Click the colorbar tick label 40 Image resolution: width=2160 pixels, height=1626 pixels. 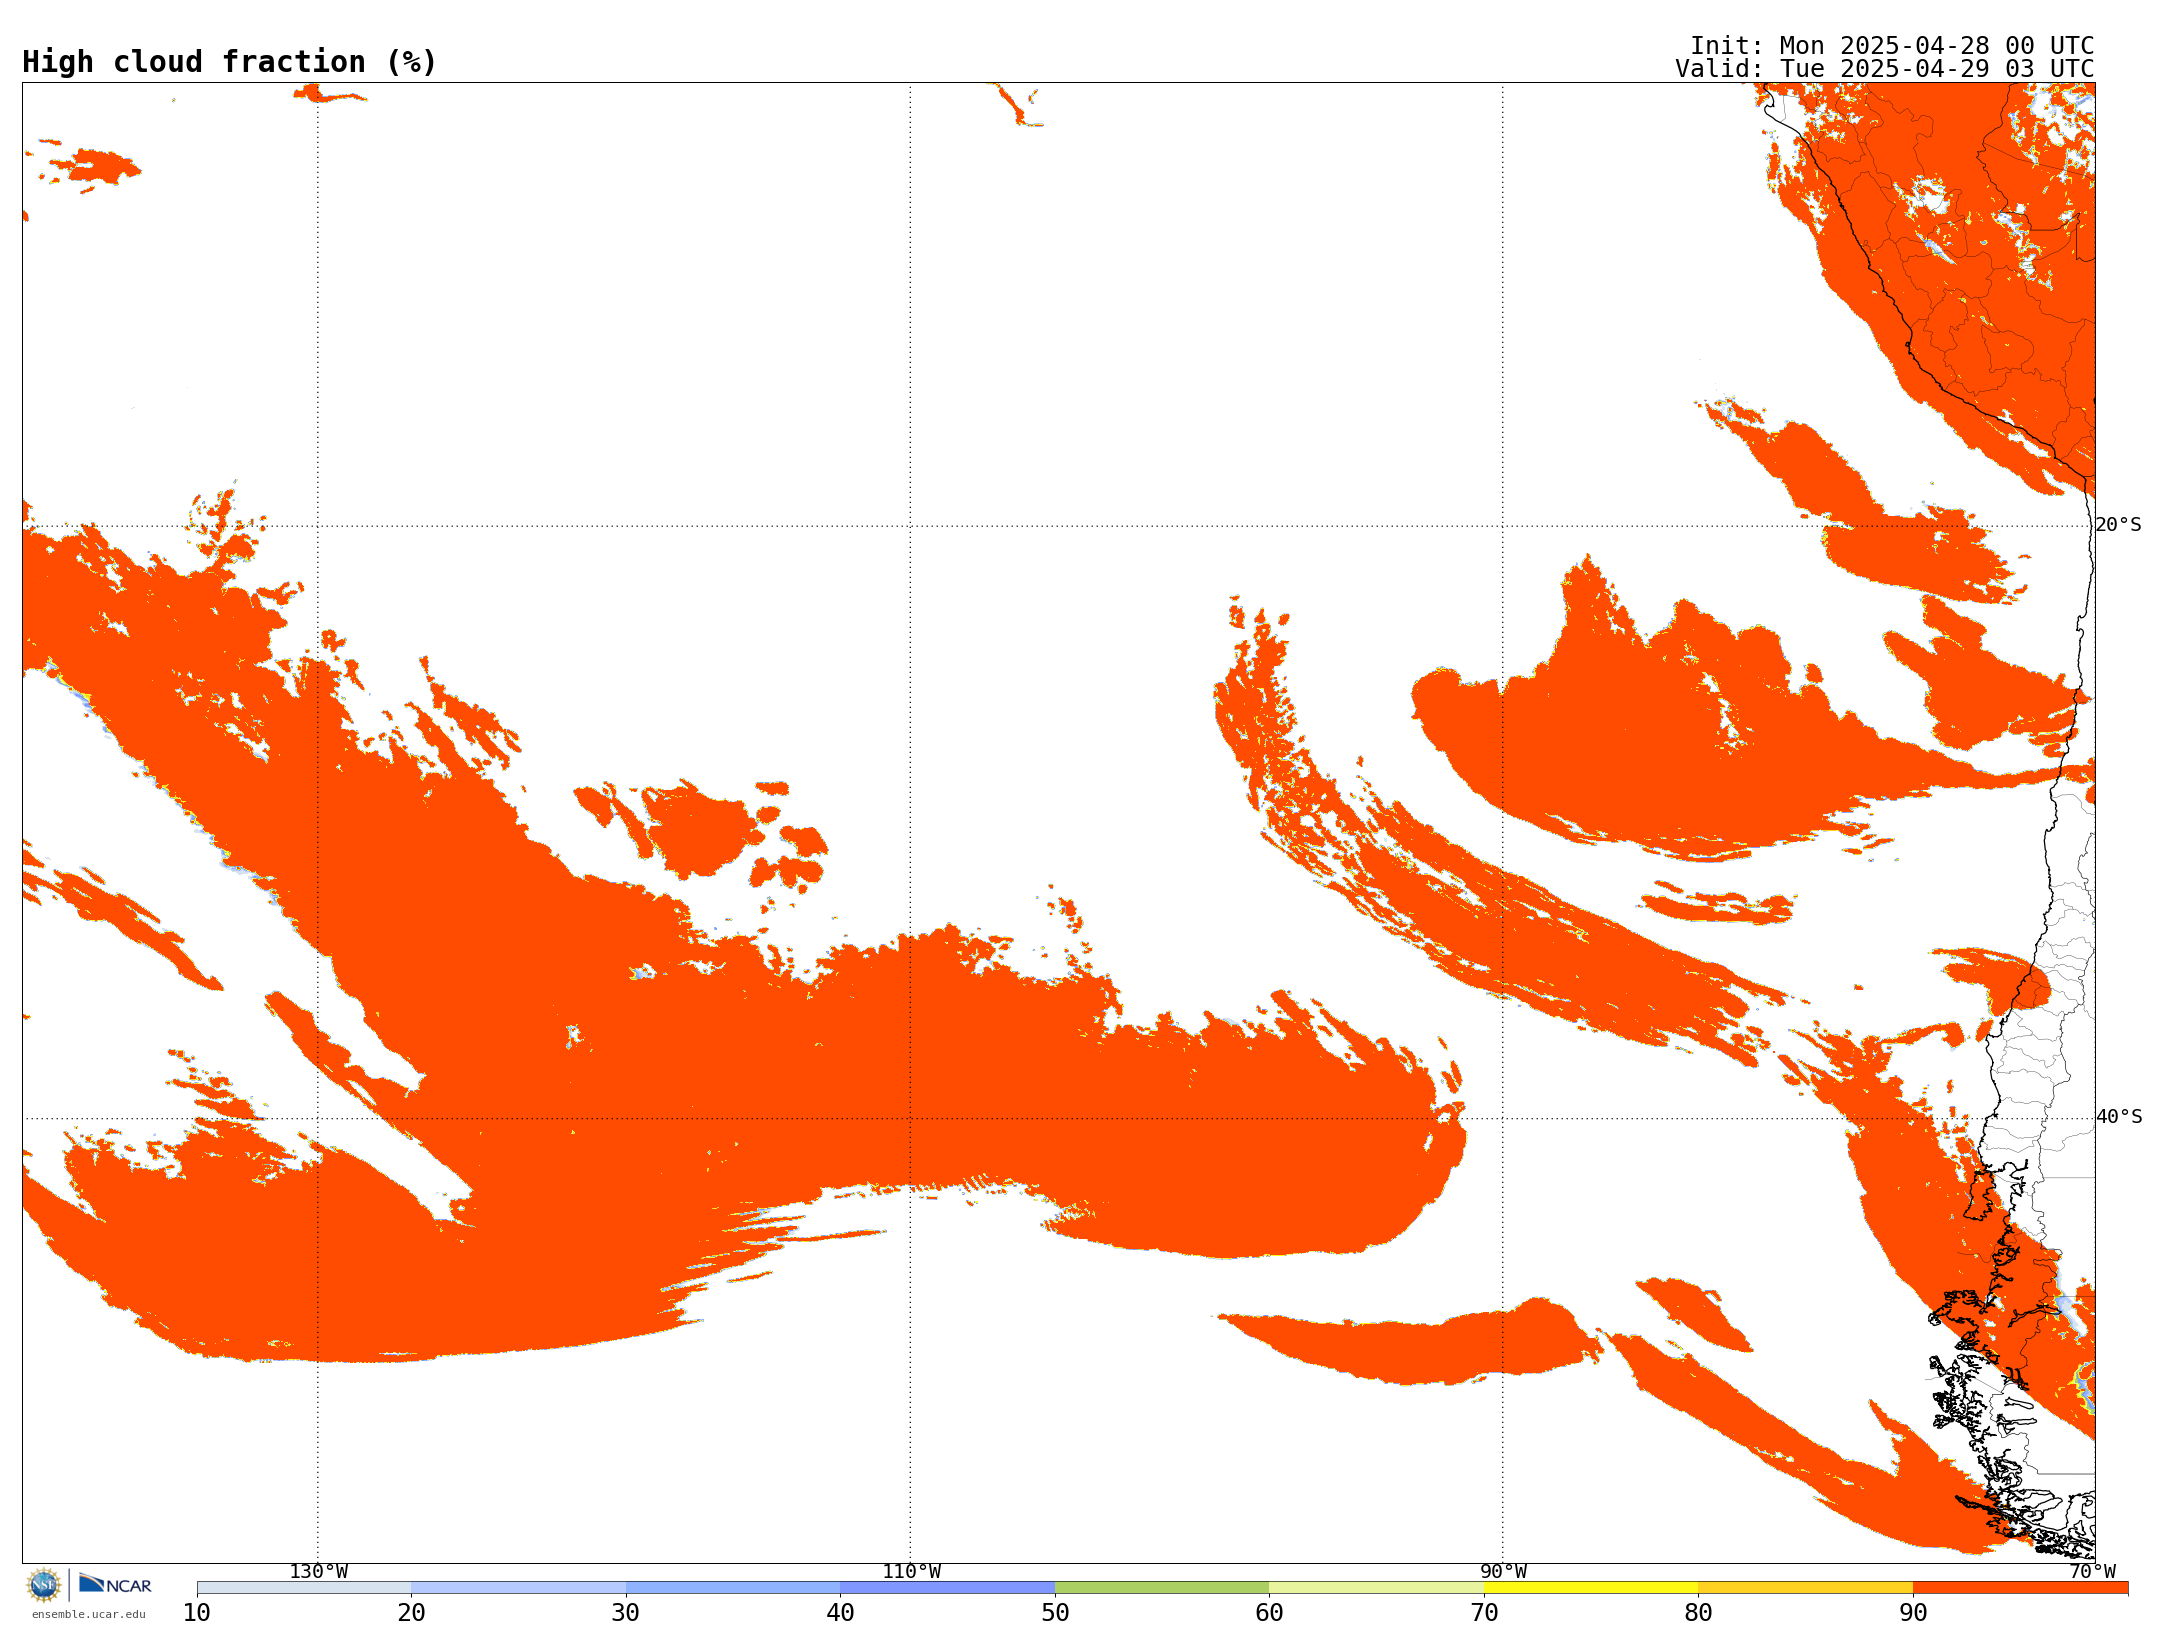coord(840,1613)
